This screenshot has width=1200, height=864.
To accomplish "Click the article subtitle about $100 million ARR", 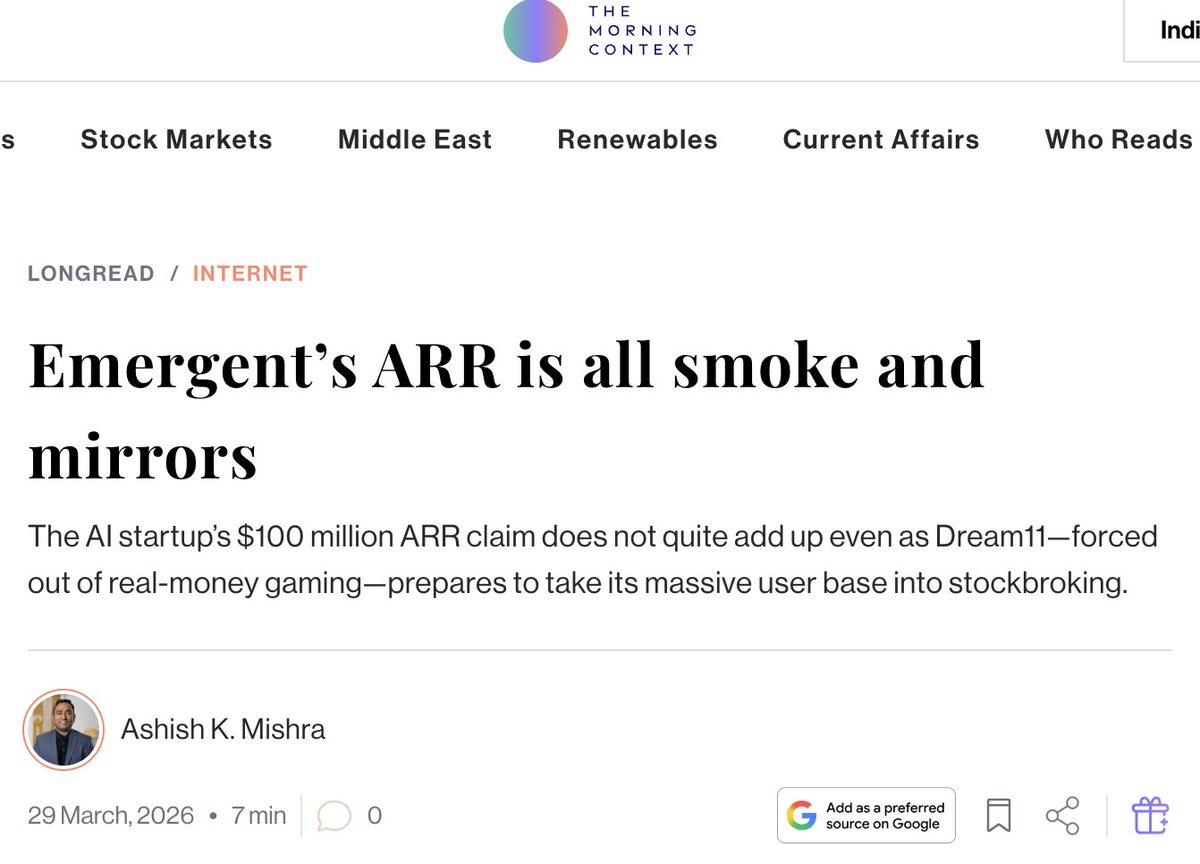I will (x=592, y=560).
